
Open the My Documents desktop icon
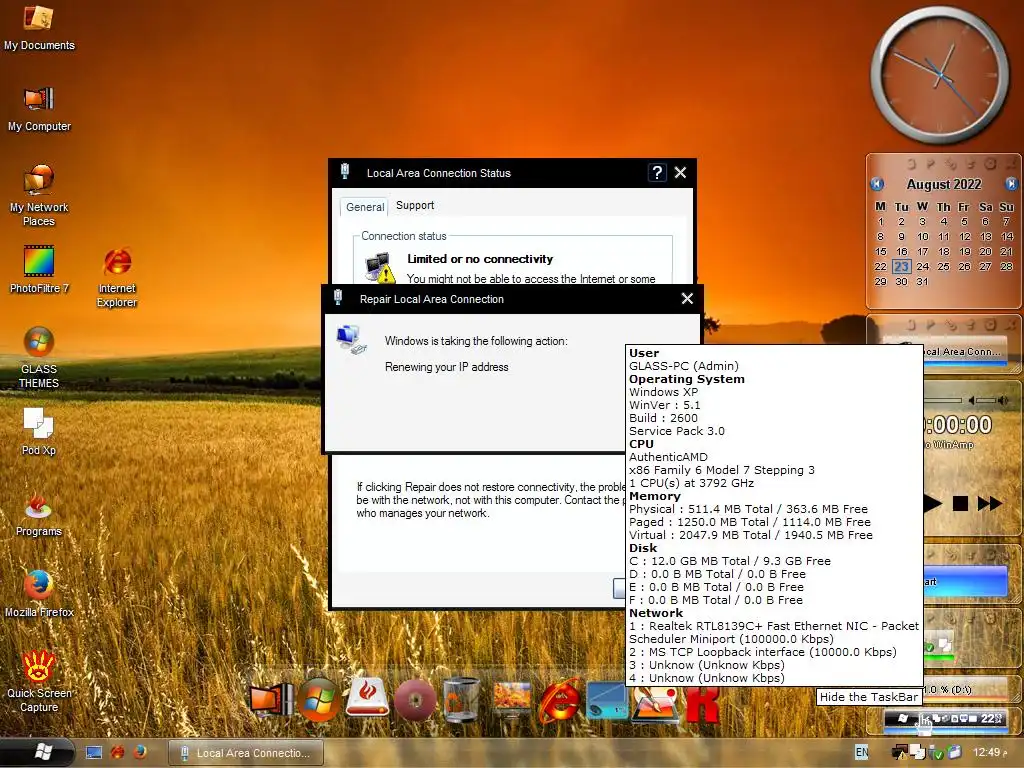point(39,27)
